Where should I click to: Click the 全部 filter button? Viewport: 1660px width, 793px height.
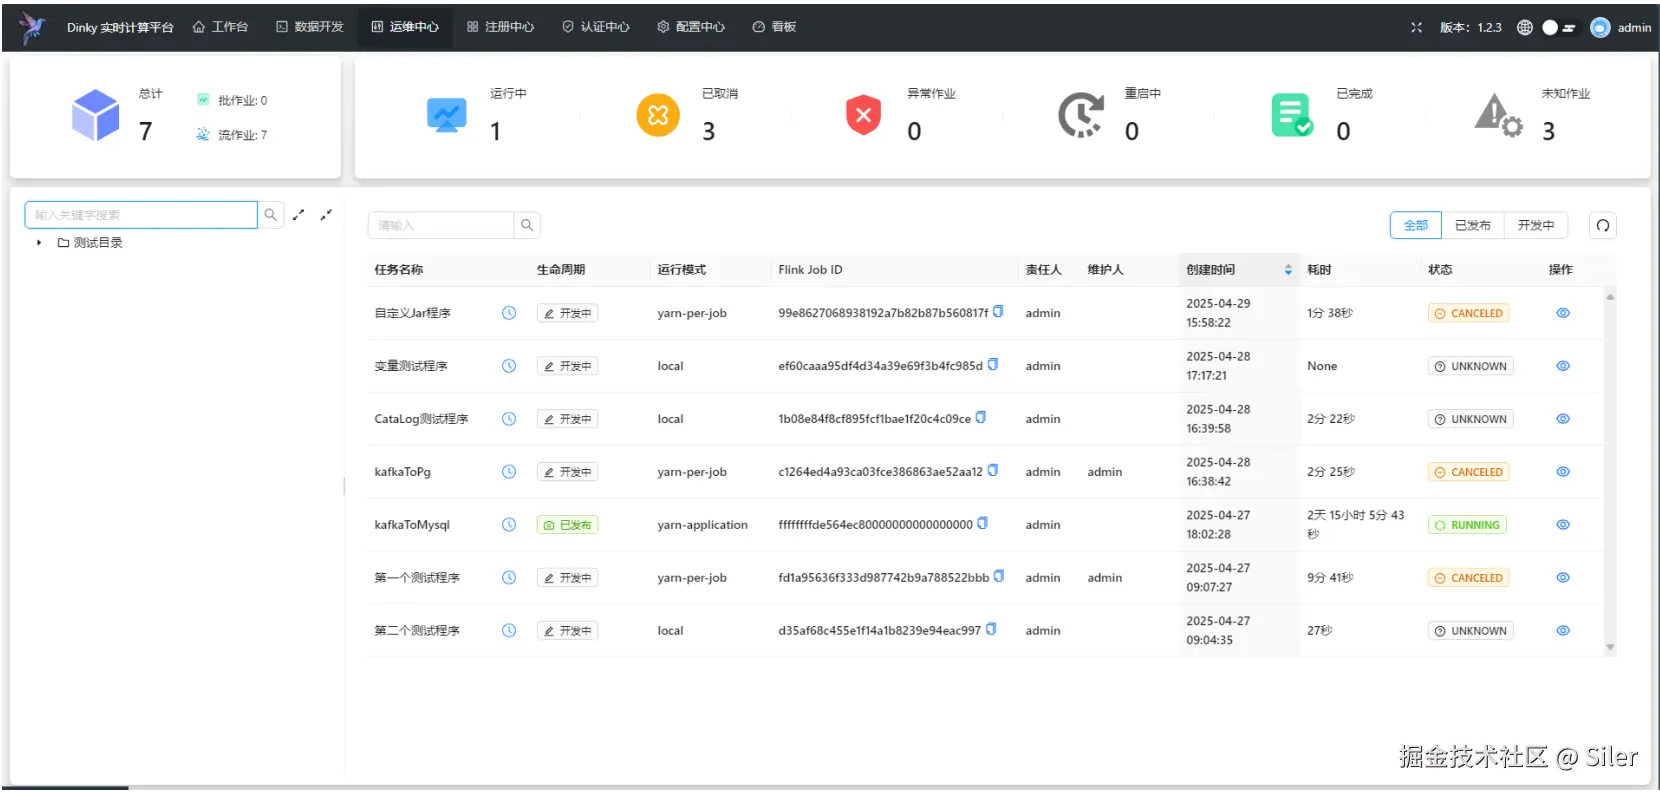click(1416, 225)
